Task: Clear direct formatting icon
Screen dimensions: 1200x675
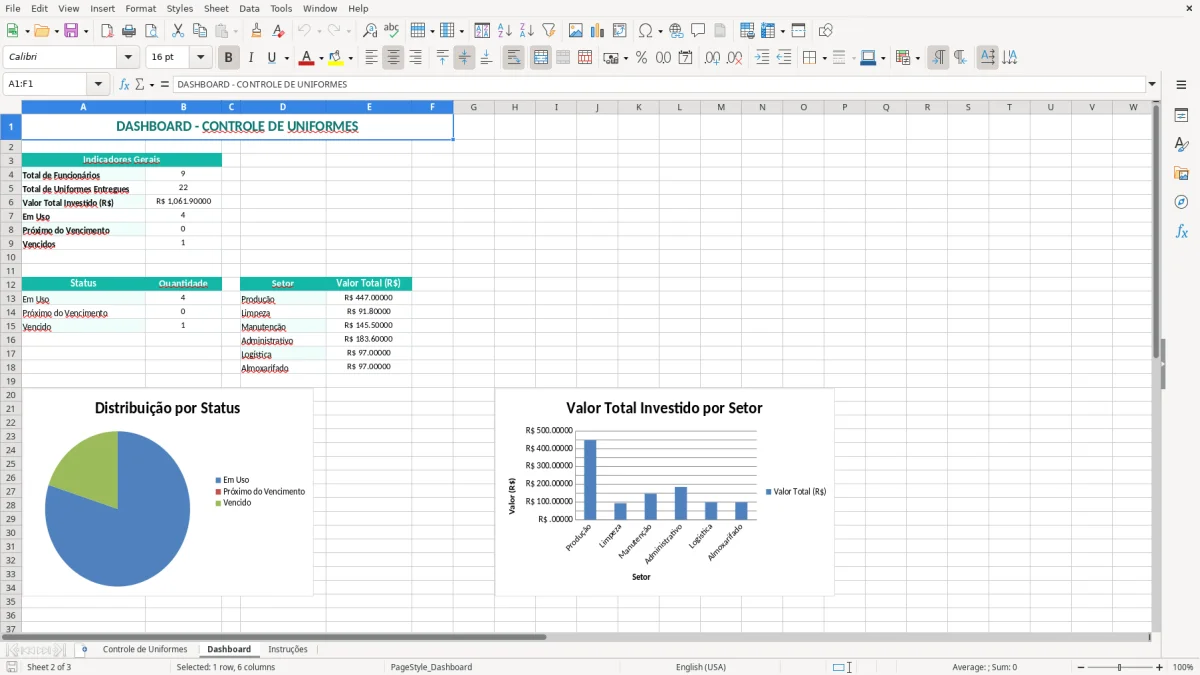Action: pyautogui.click(x=279, y=31)
